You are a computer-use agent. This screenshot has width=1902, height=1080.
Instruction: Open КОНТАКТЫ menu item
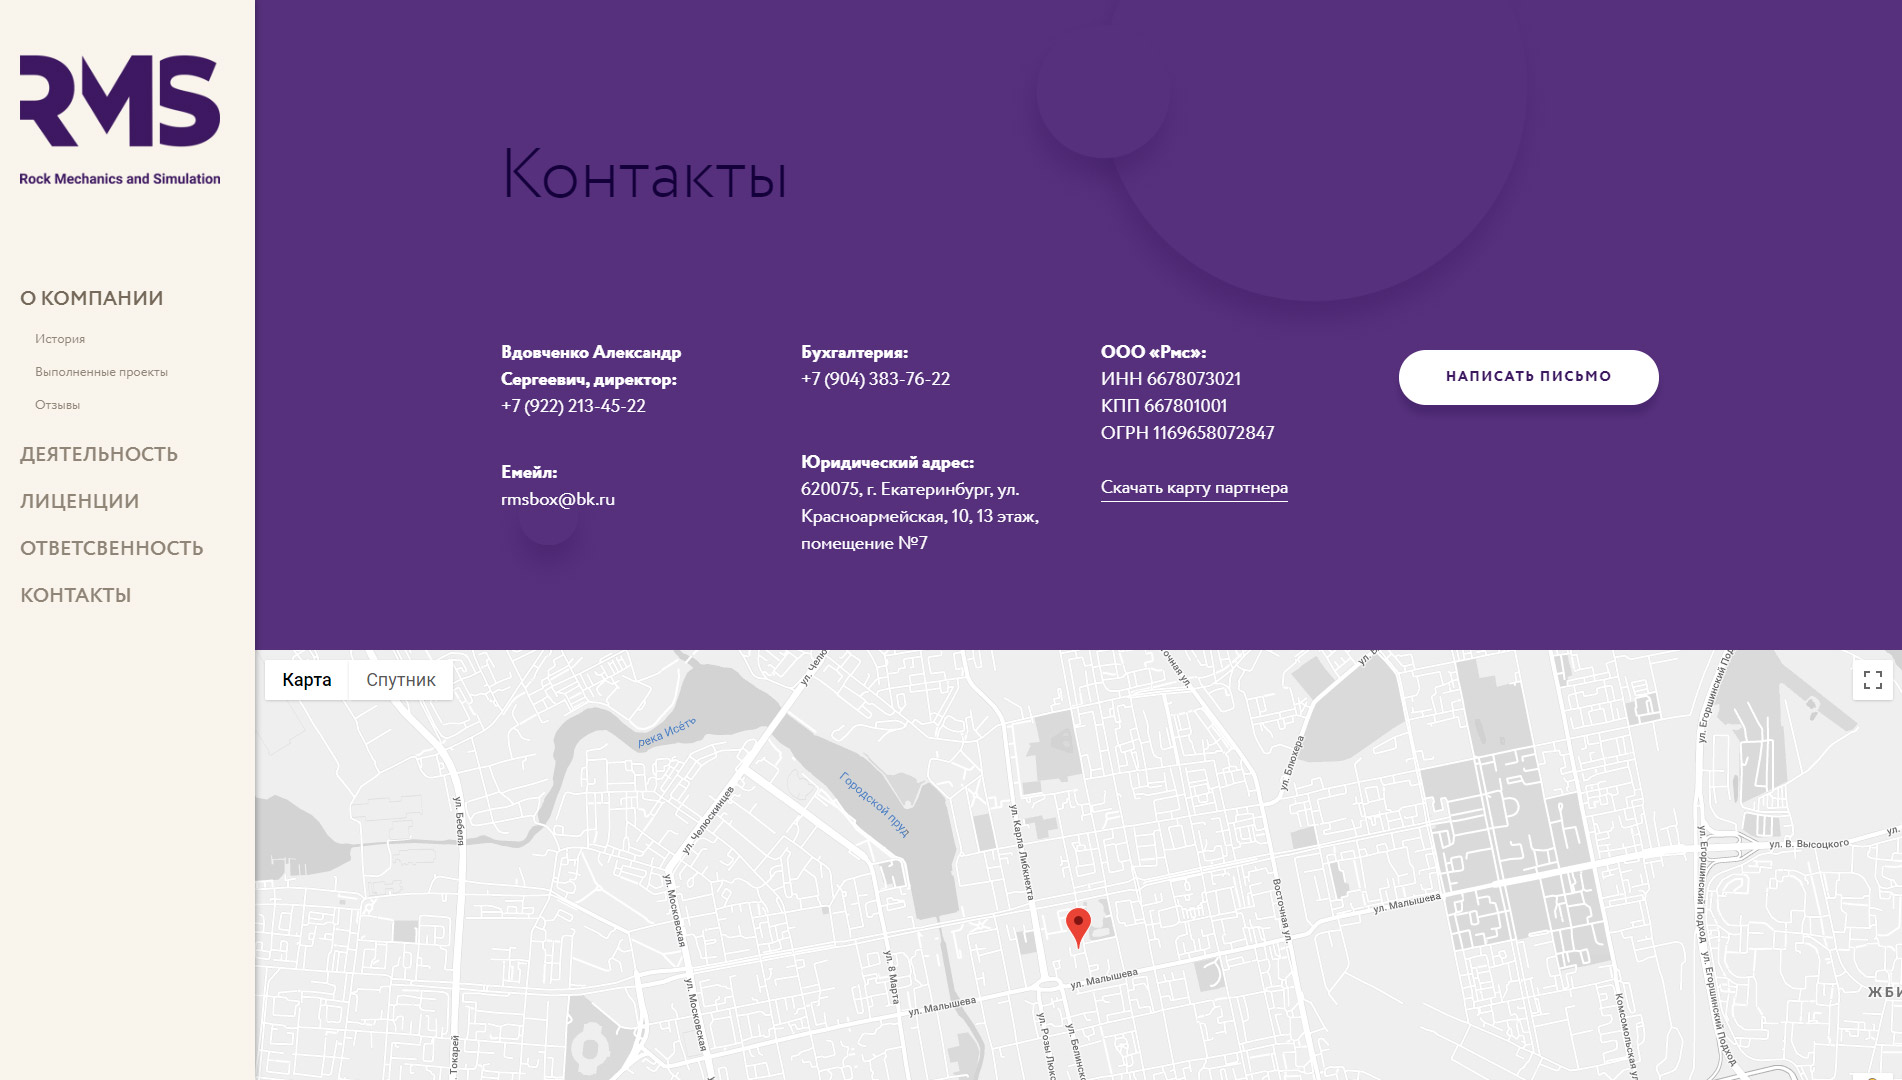tap(76, 595)
